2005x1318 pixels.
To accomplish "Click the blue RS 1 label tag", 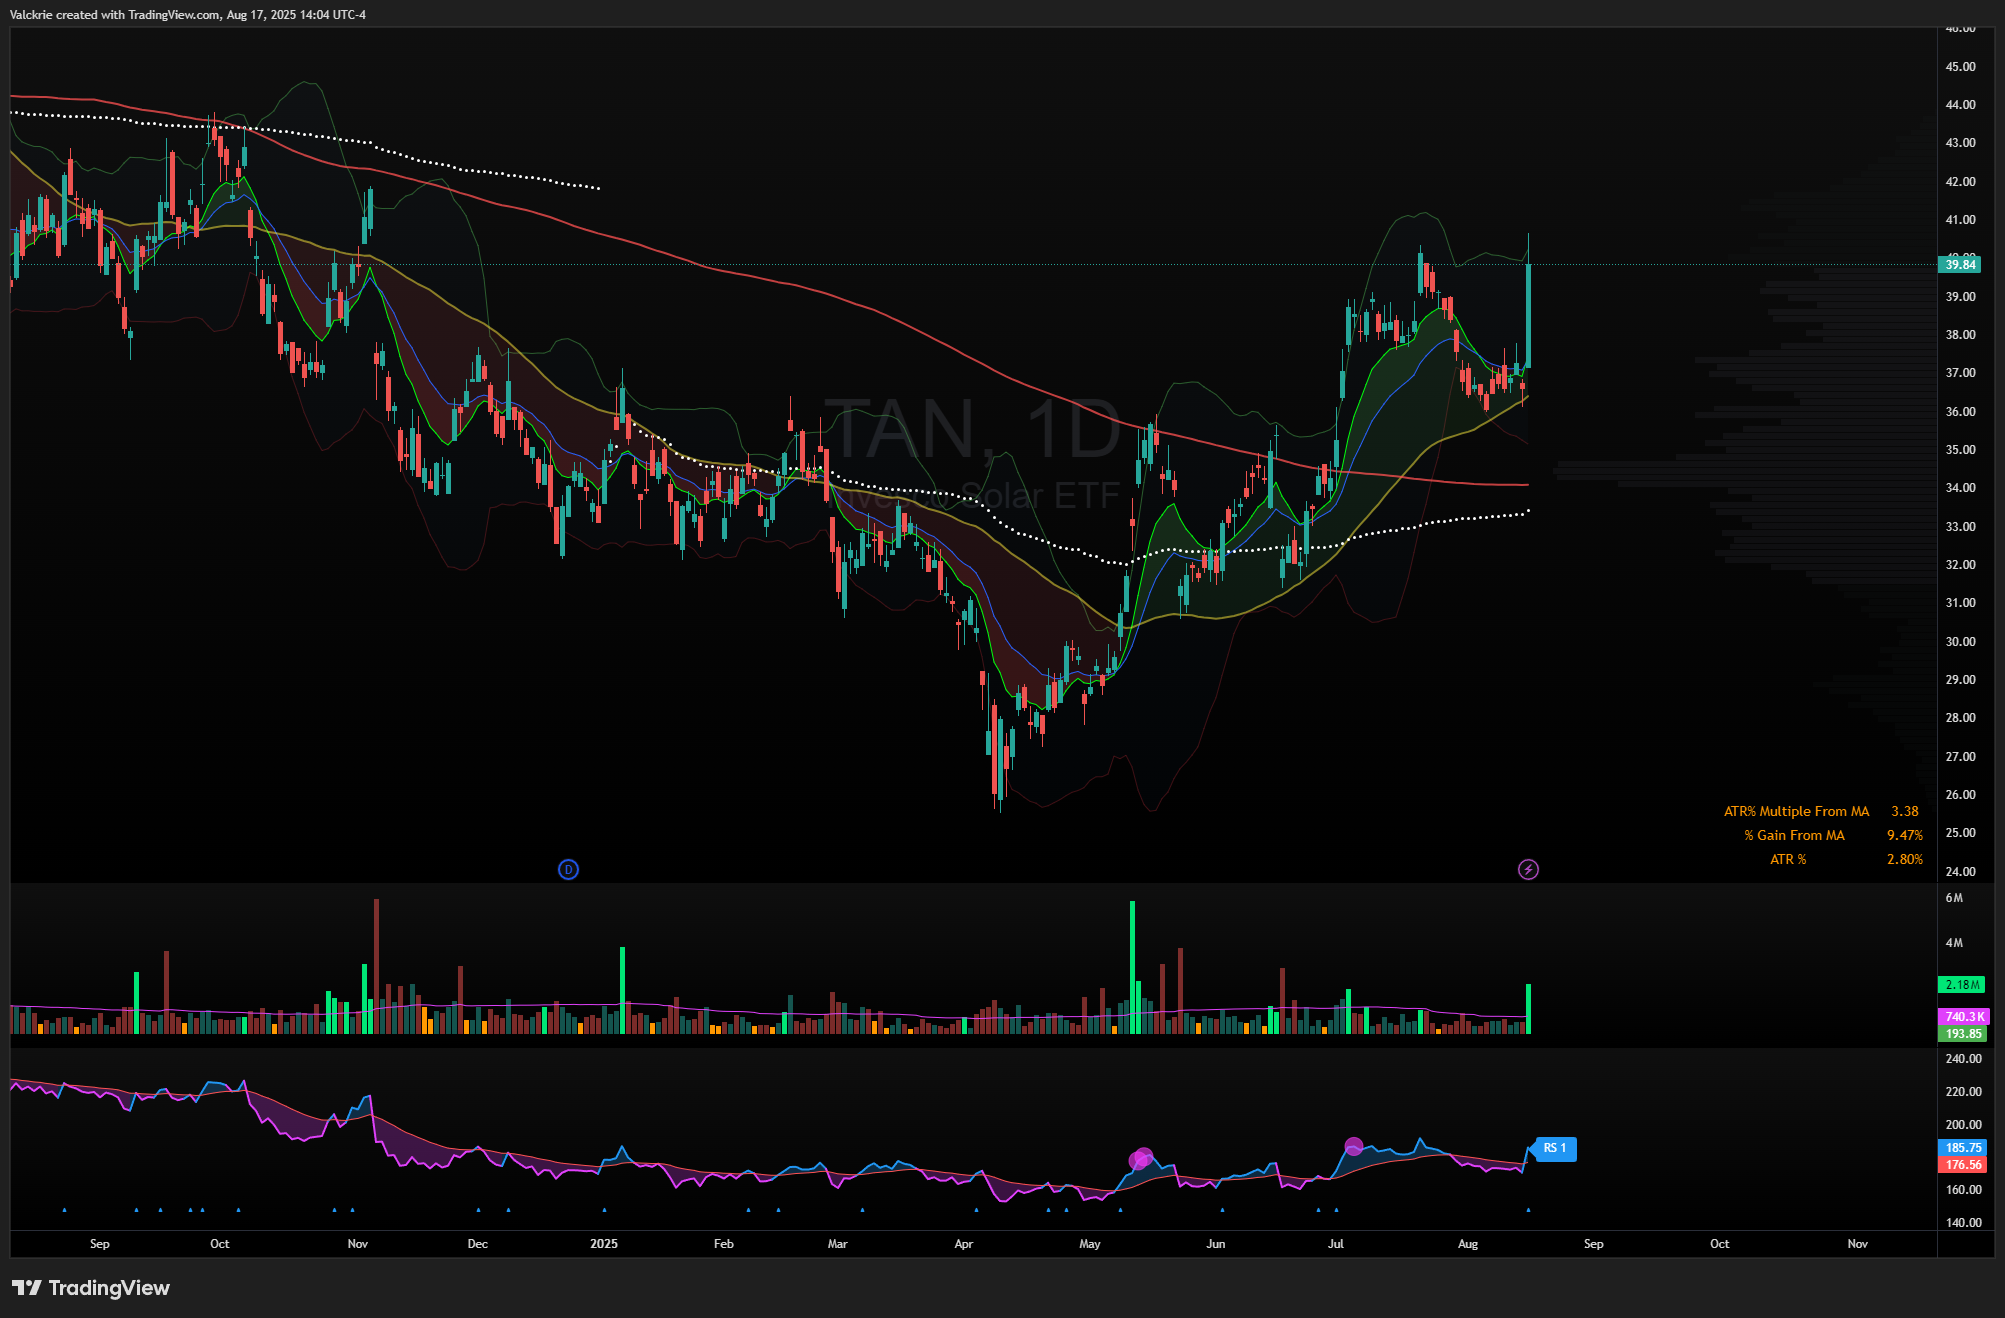I will coord(1555,1148).
